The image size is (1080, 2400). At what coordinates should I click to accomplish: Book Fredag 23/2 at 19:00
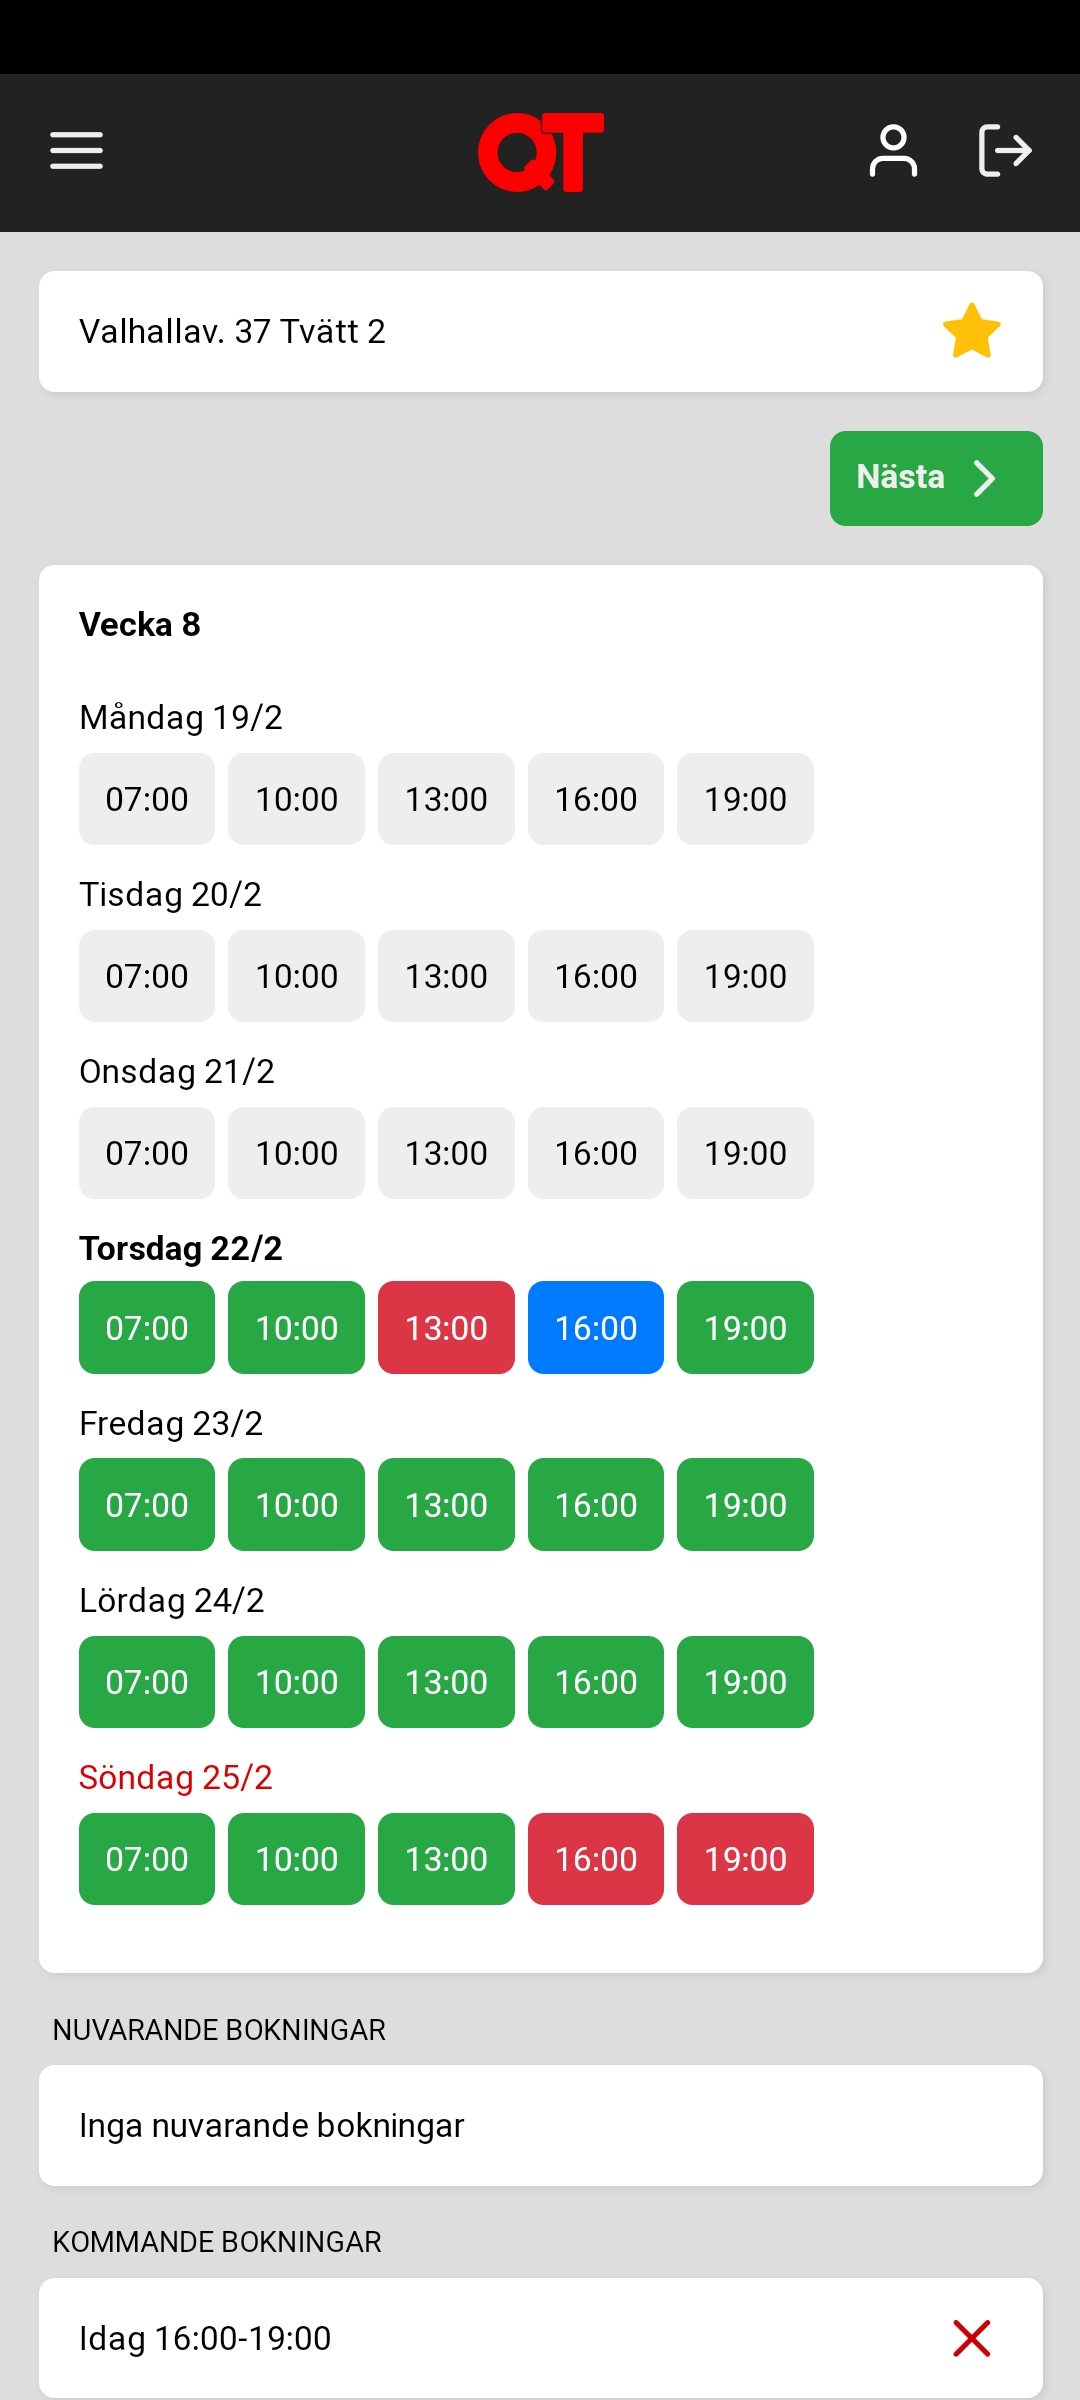pos(745,1505)
